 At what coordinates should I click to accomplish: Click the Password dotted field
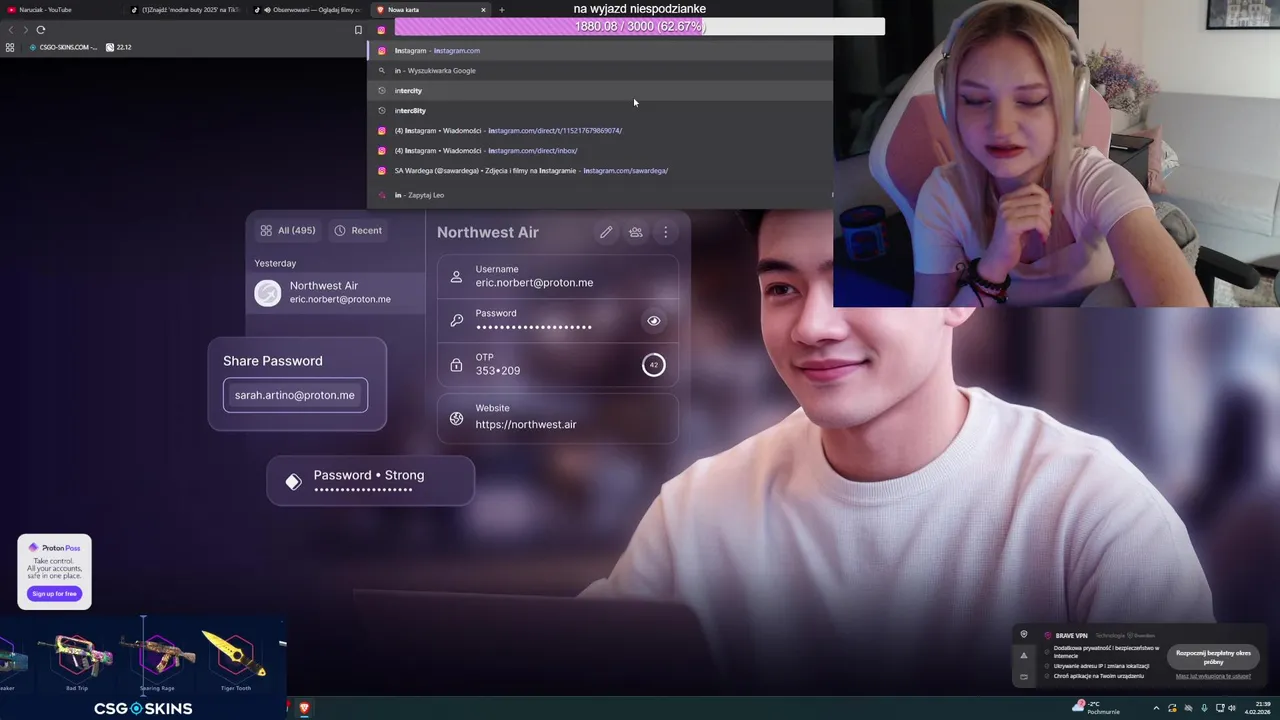(558, 320)
